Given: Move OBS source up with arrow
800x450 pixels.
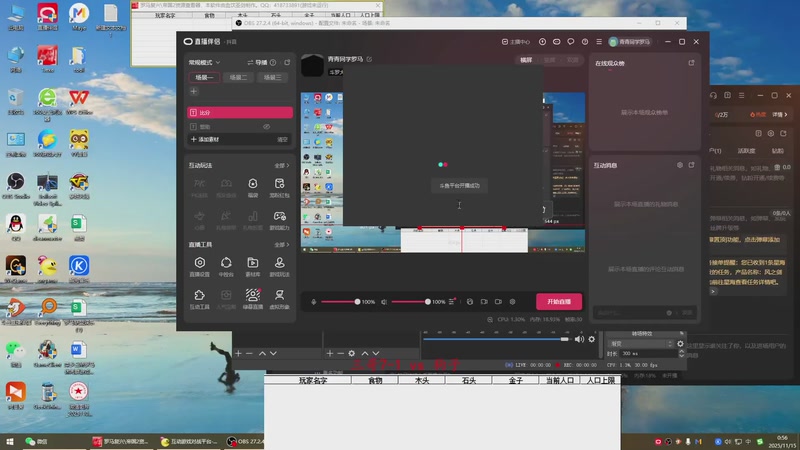Looking at the screenshot, I should 365,353.
